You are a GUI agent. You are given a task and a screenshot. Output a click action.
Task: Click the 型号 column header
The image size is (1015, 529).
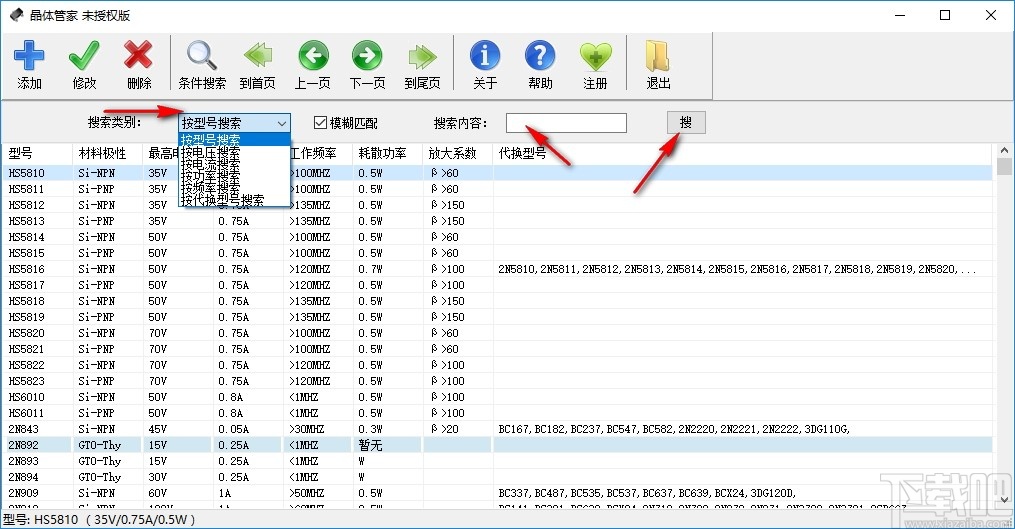[38, 153]
